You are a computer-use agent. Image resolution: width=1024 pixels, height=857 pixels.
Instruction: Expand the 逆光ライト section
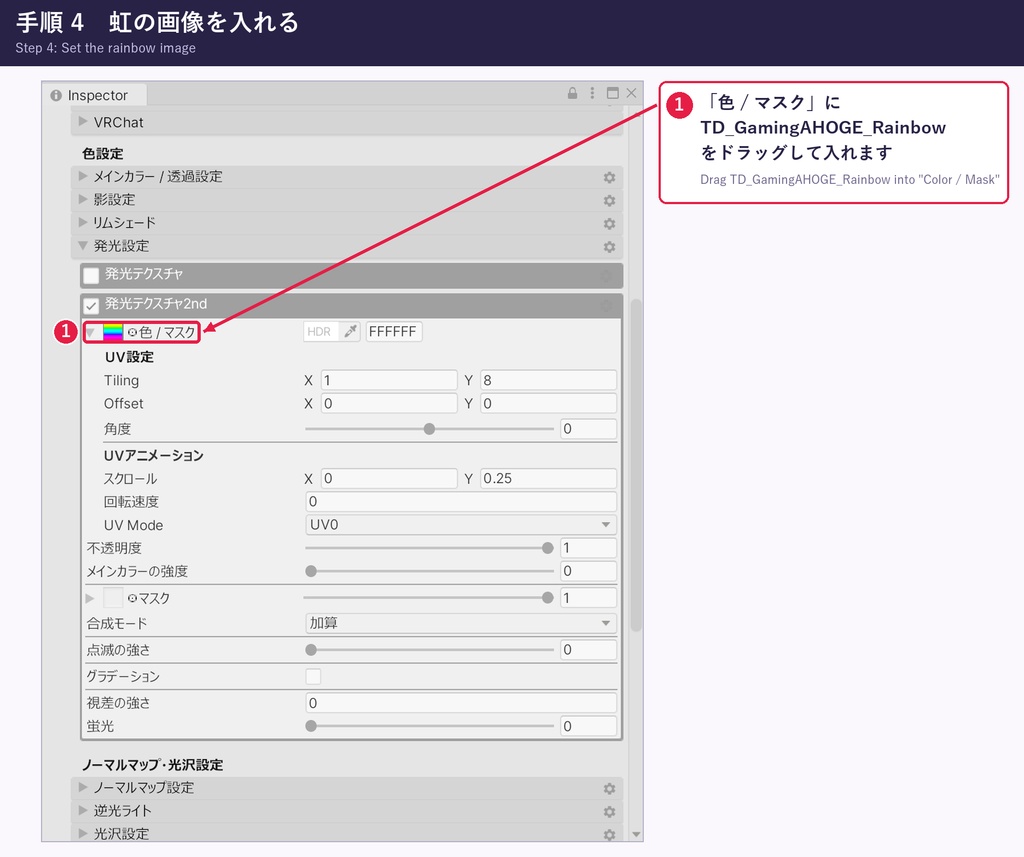coord(83,810)
